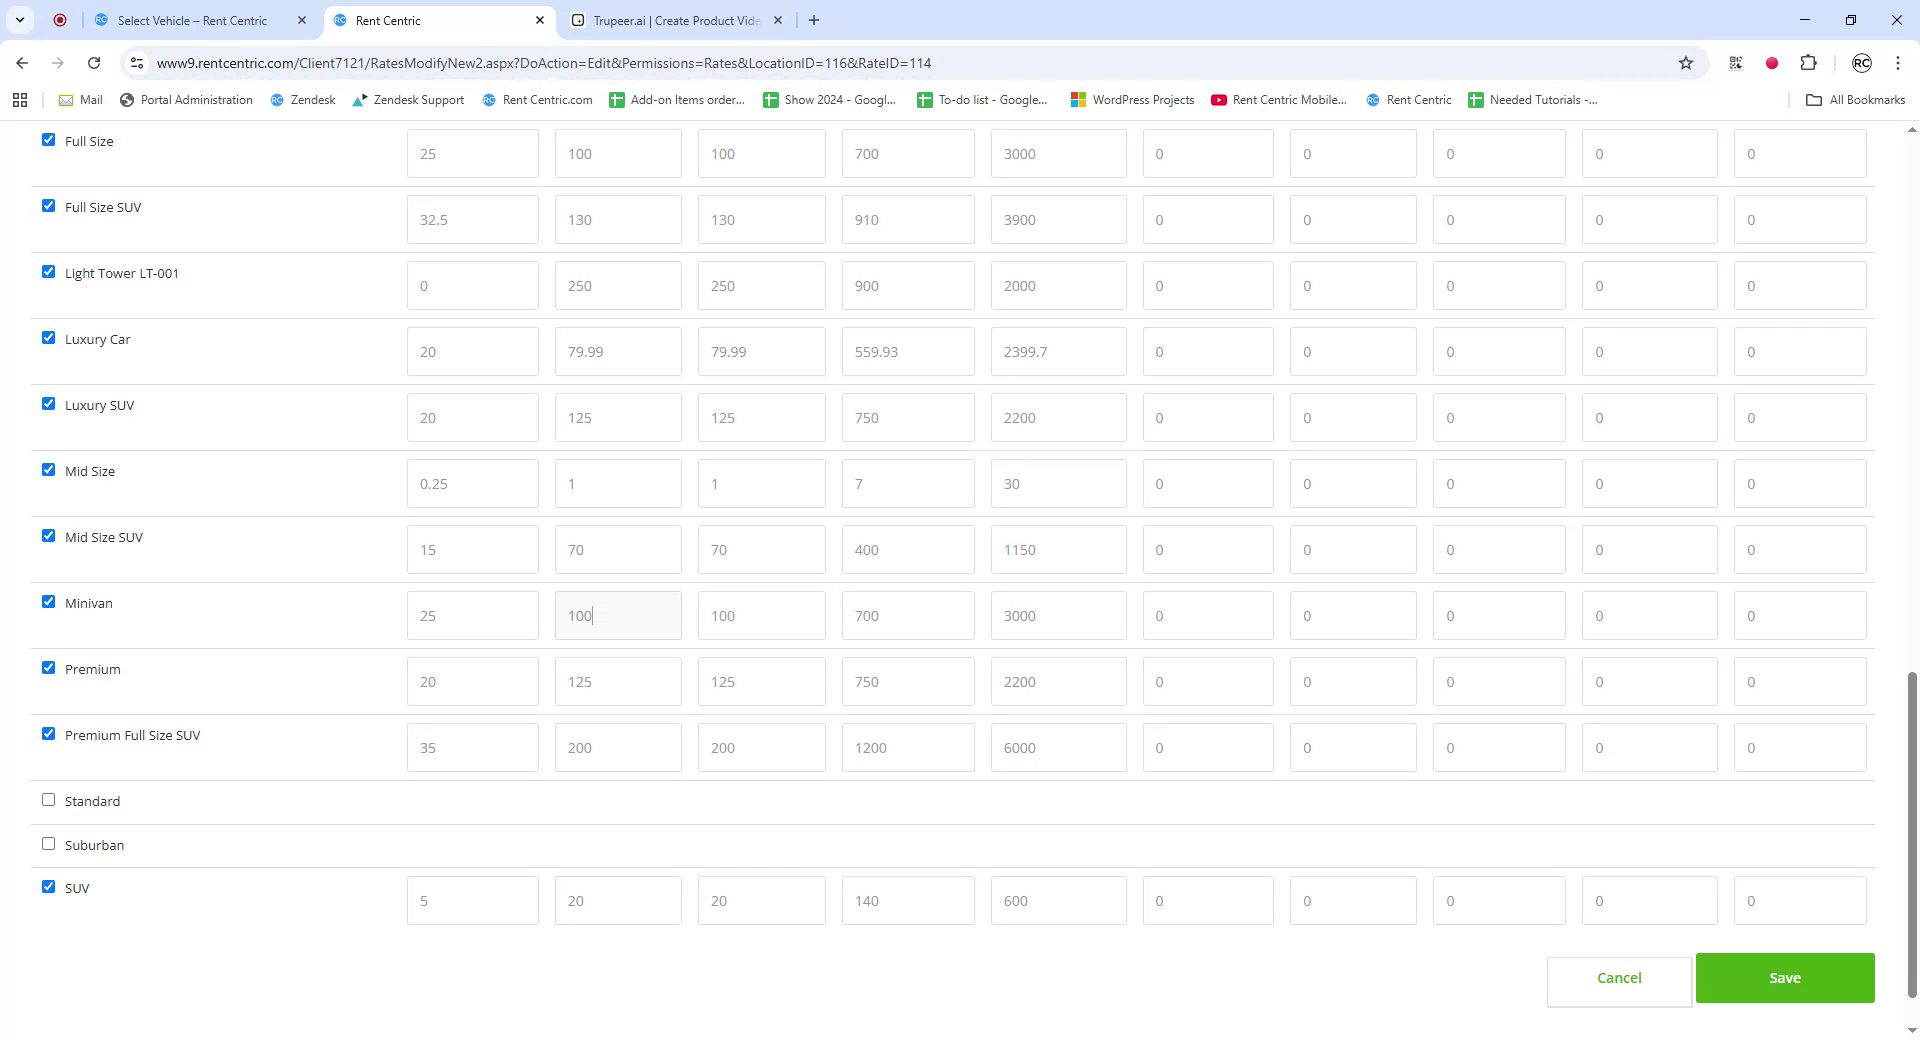The image size is (1920, 1040).
Task: Enable the Standard vehicle checkbox
Action: [47, 799]
